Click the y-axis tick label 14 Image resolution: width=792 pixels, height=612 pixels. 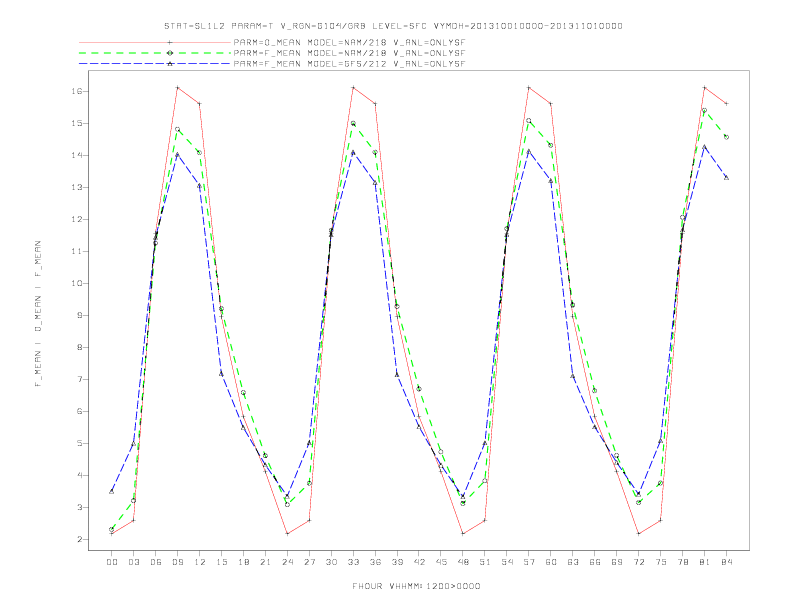pos(77,155)
